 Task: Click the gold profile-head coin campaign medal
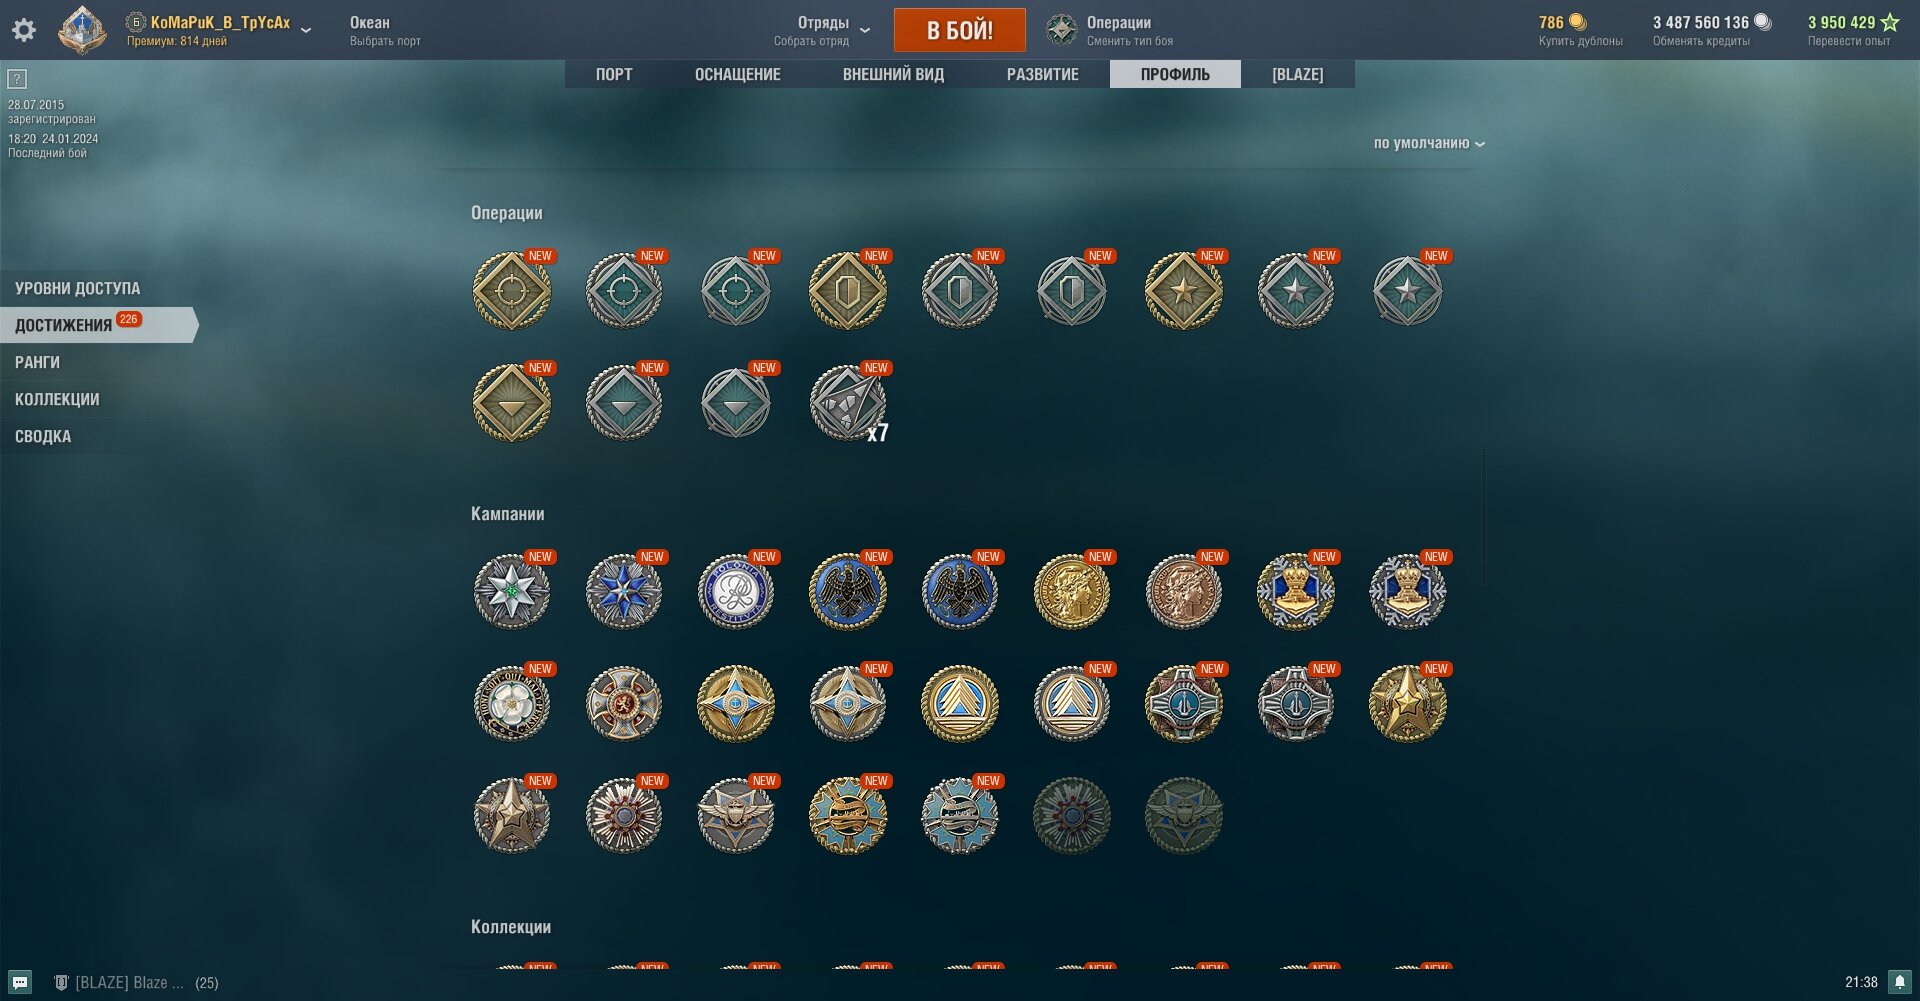tap(1072, 591)
